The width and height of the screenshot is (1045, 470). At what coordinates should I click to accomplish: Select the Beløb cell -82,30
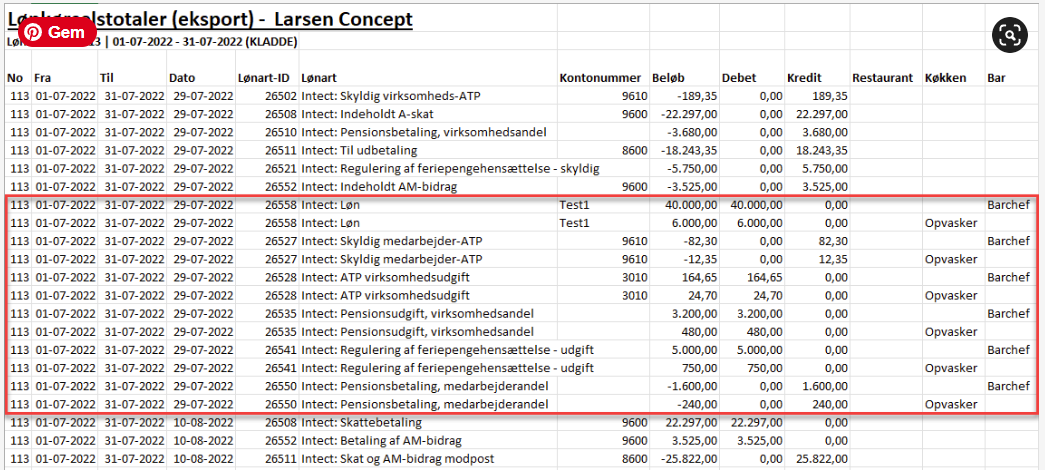point(700,241)
